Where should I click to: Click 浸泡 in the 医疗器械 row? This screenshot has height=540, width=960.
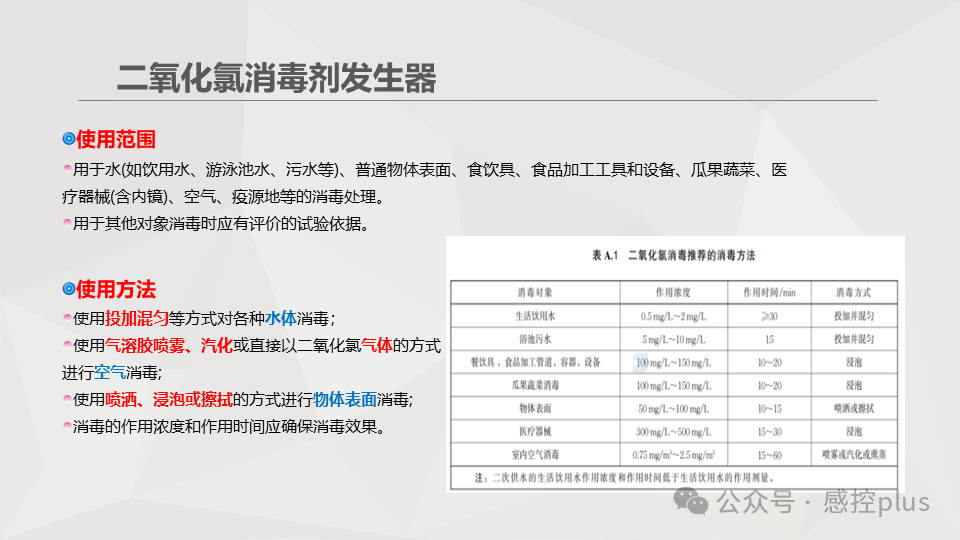(854, 432)
